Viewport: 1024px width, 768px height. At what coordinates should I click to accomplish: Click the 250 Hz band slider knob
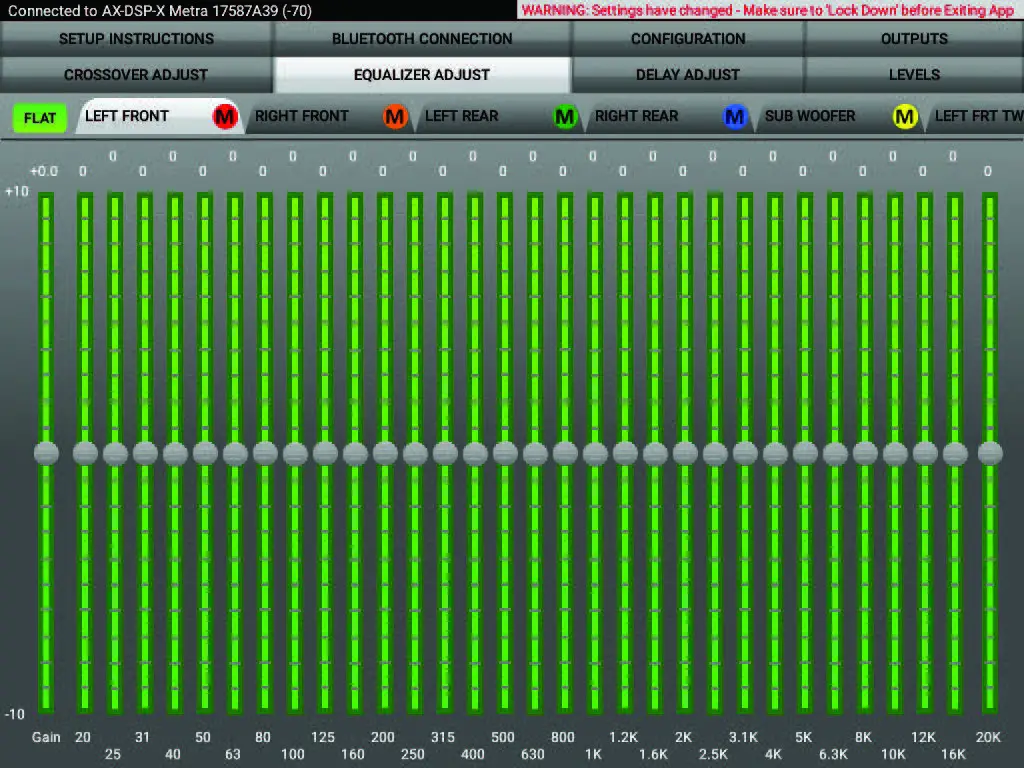415,453
